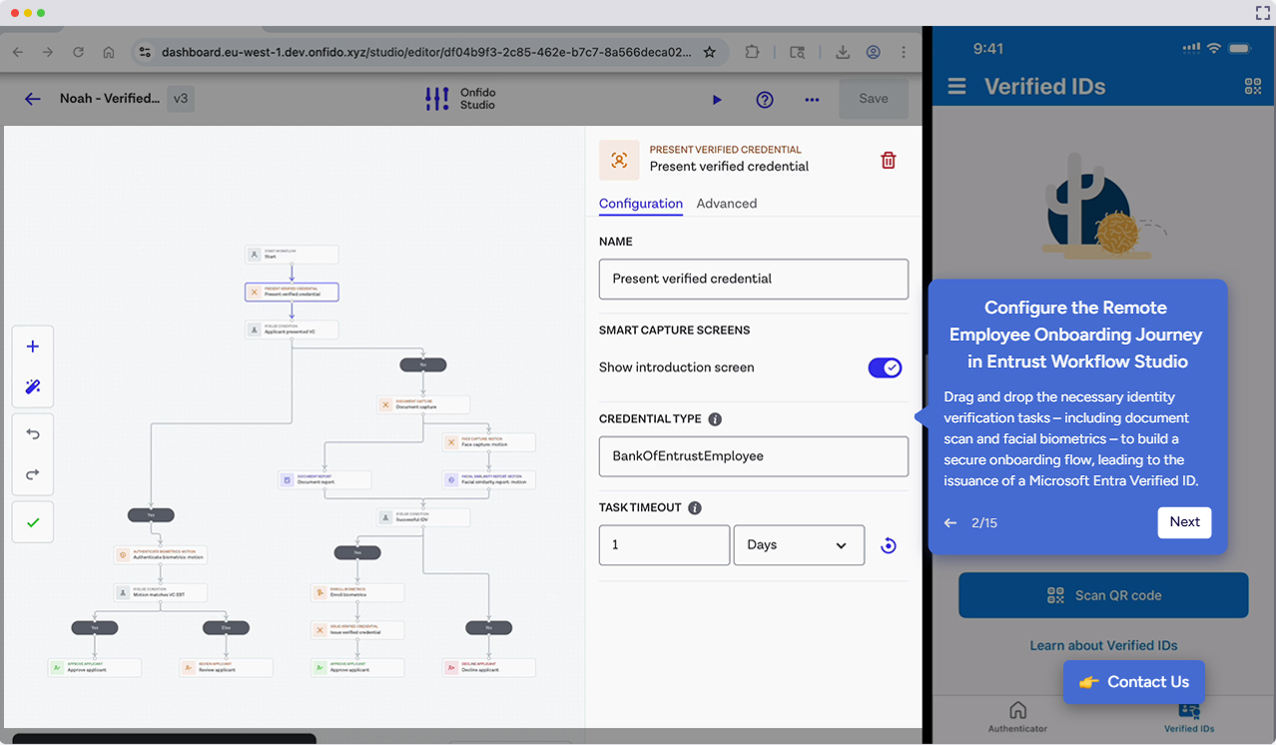Open the three-dot more options menu
This screenshot has height=745, width=1276.
(x=812, y=100)
